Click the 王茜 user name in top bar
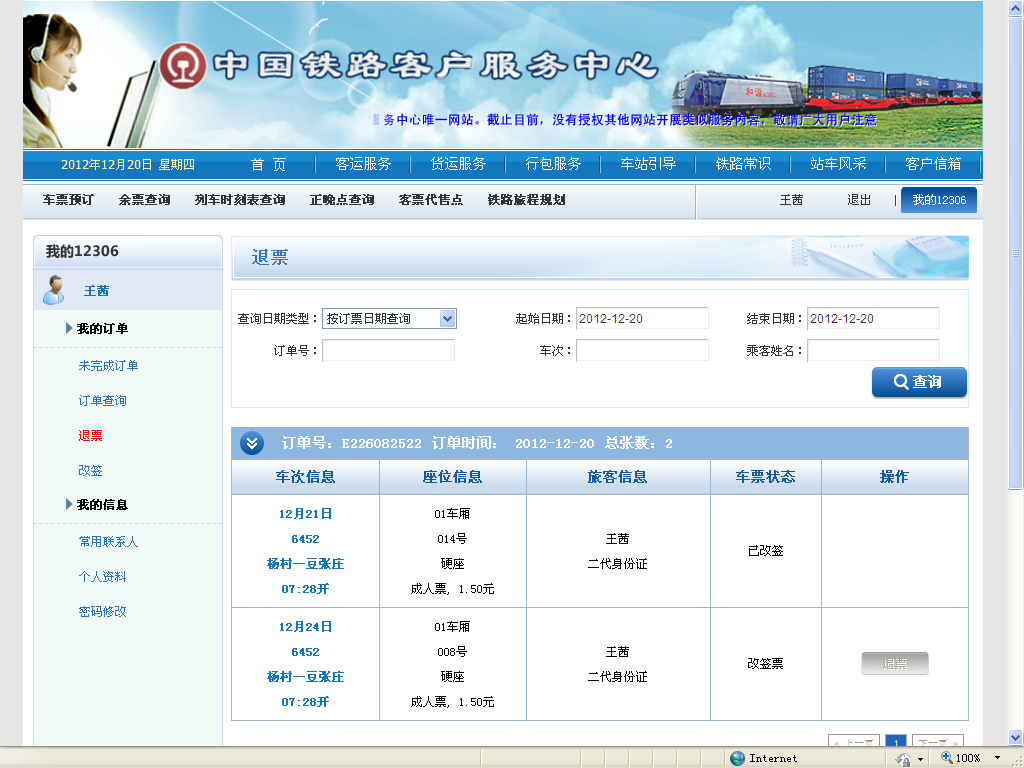Viewport: 1024px width, 768px height. click(791, 200)
